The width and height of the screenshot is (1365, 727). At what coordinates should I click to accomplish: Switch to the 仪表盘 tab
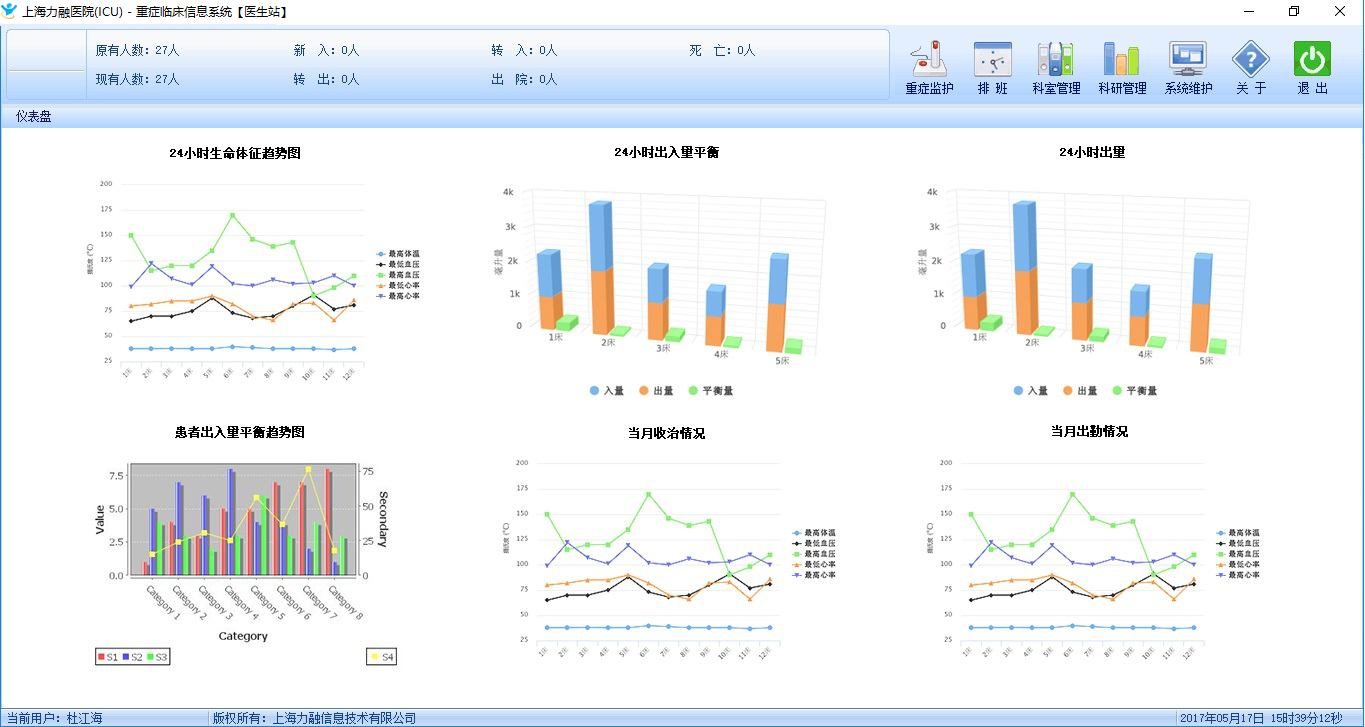34,117
